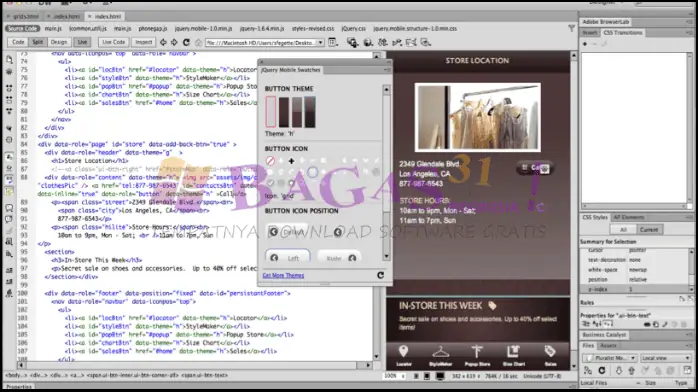Open the address field dropdown arrow

tap(320, 43)
